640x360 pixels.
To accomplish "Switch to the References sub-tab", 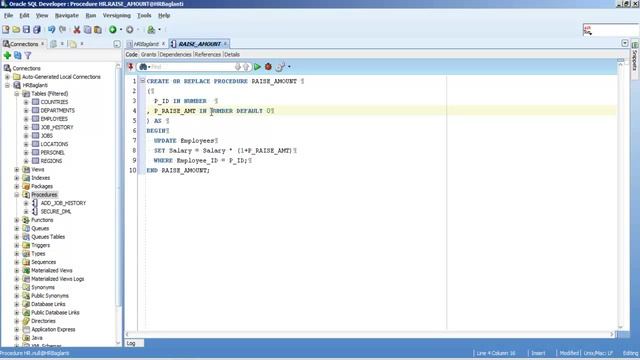I will click(208, 54).
